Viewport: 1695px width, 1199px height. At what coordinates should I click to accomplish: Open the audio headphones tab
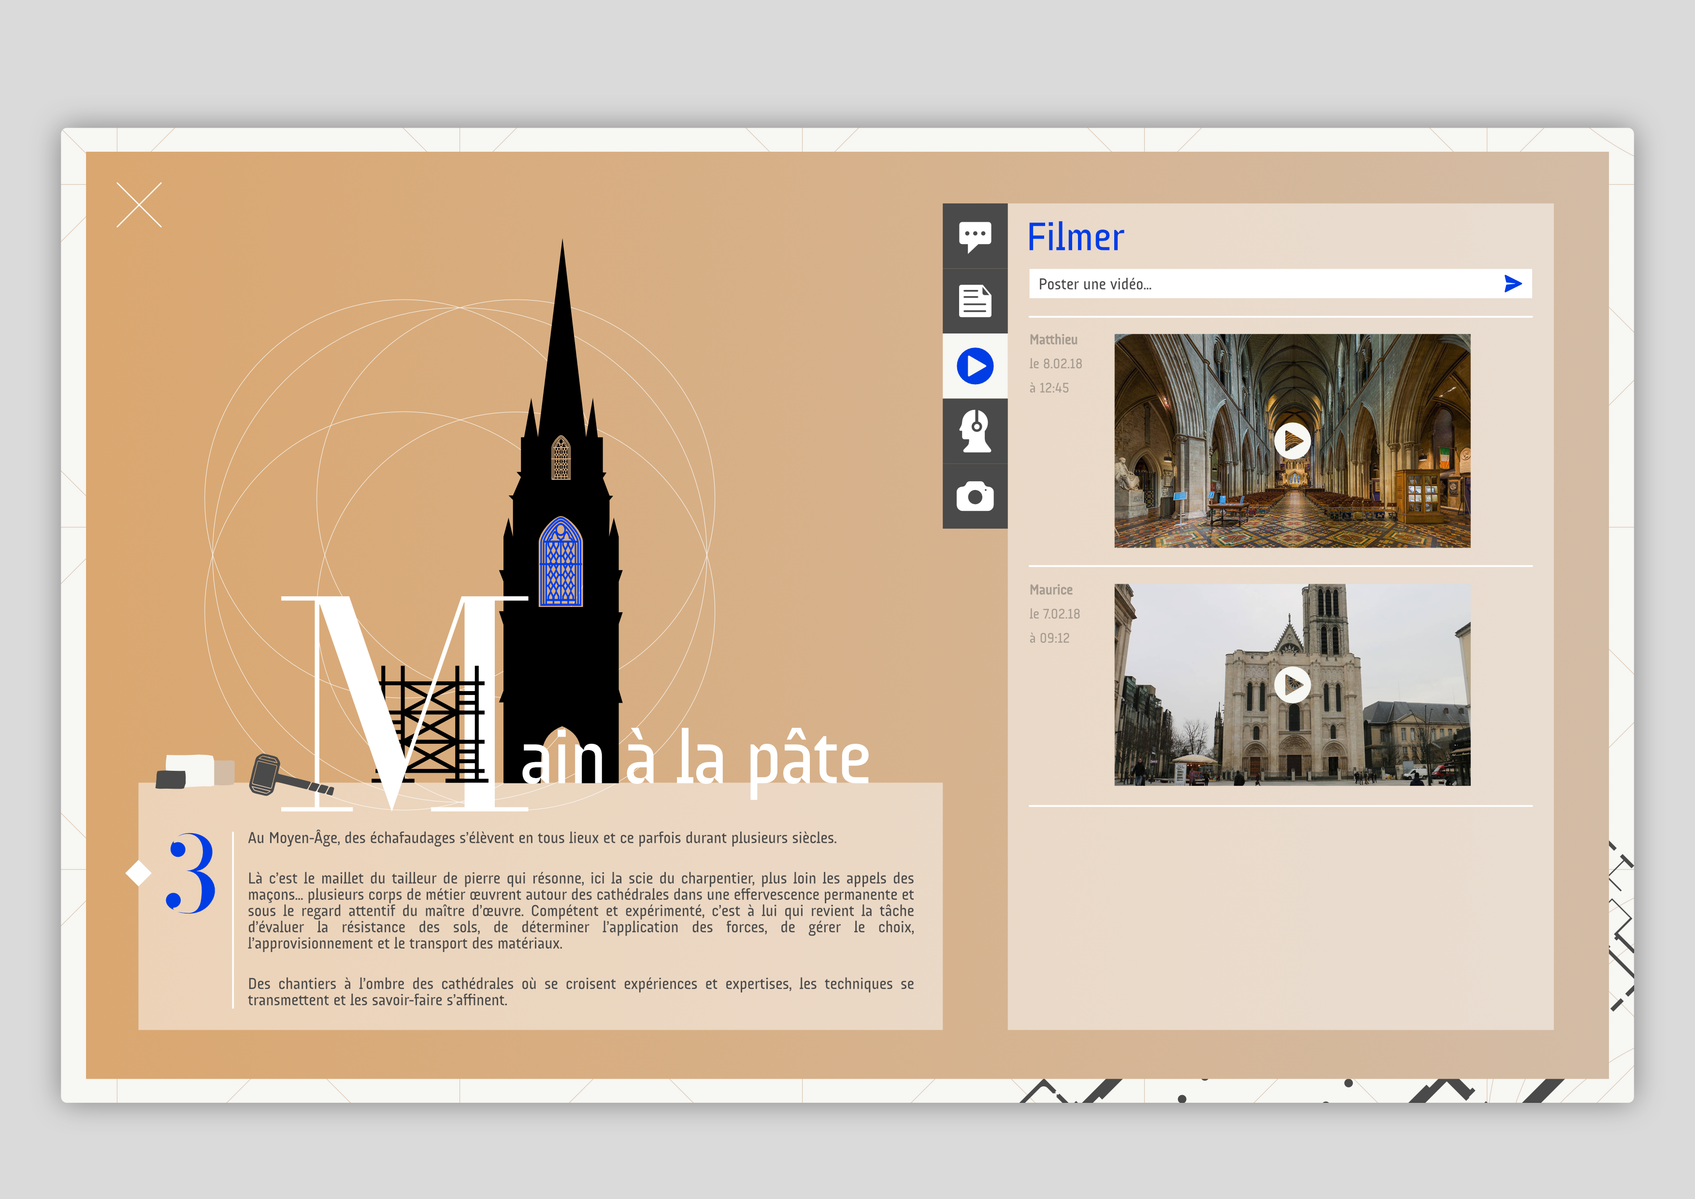[x=975, y=431]
